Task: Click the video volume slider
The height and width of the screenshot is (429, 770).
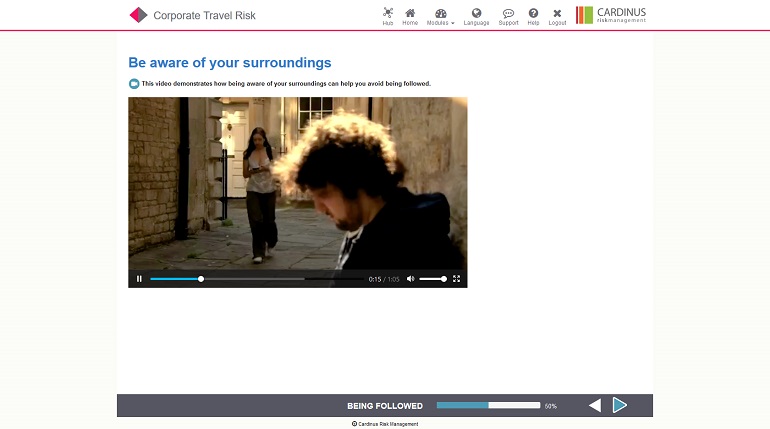Action: coord(433,279)
